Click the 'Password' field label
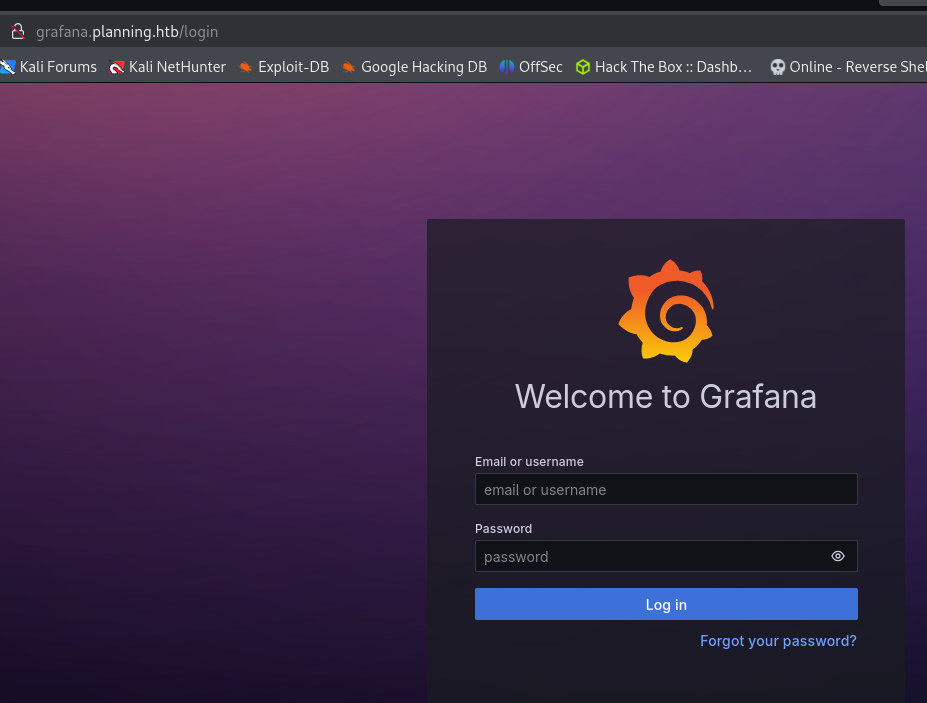The width and height of the screenshot is (927, 703). point(503,528)
